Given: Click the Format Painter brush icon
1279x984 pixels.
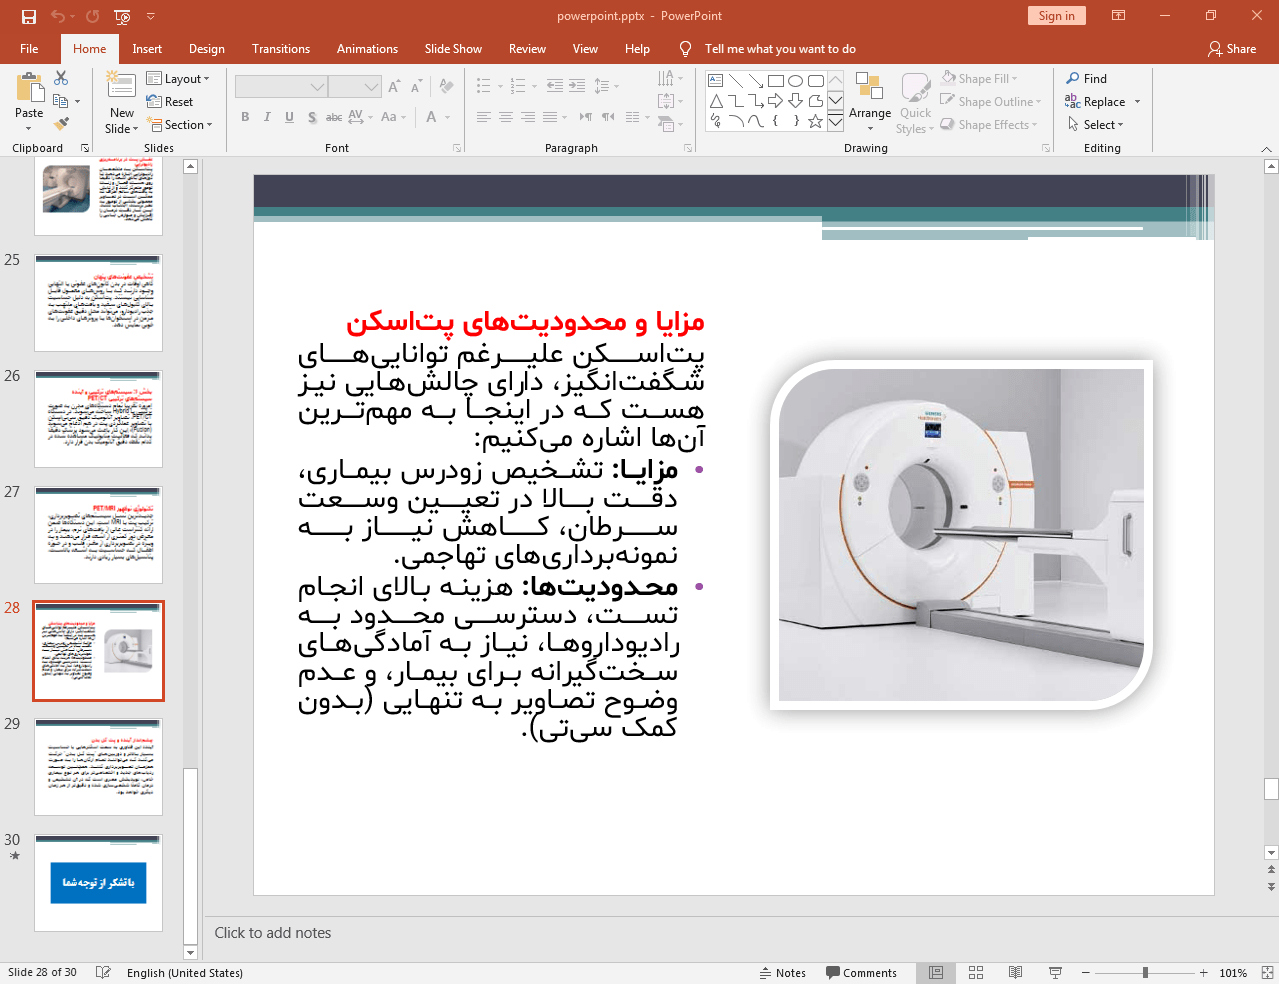Looking at the screenshot, I should tap(61, 124).
